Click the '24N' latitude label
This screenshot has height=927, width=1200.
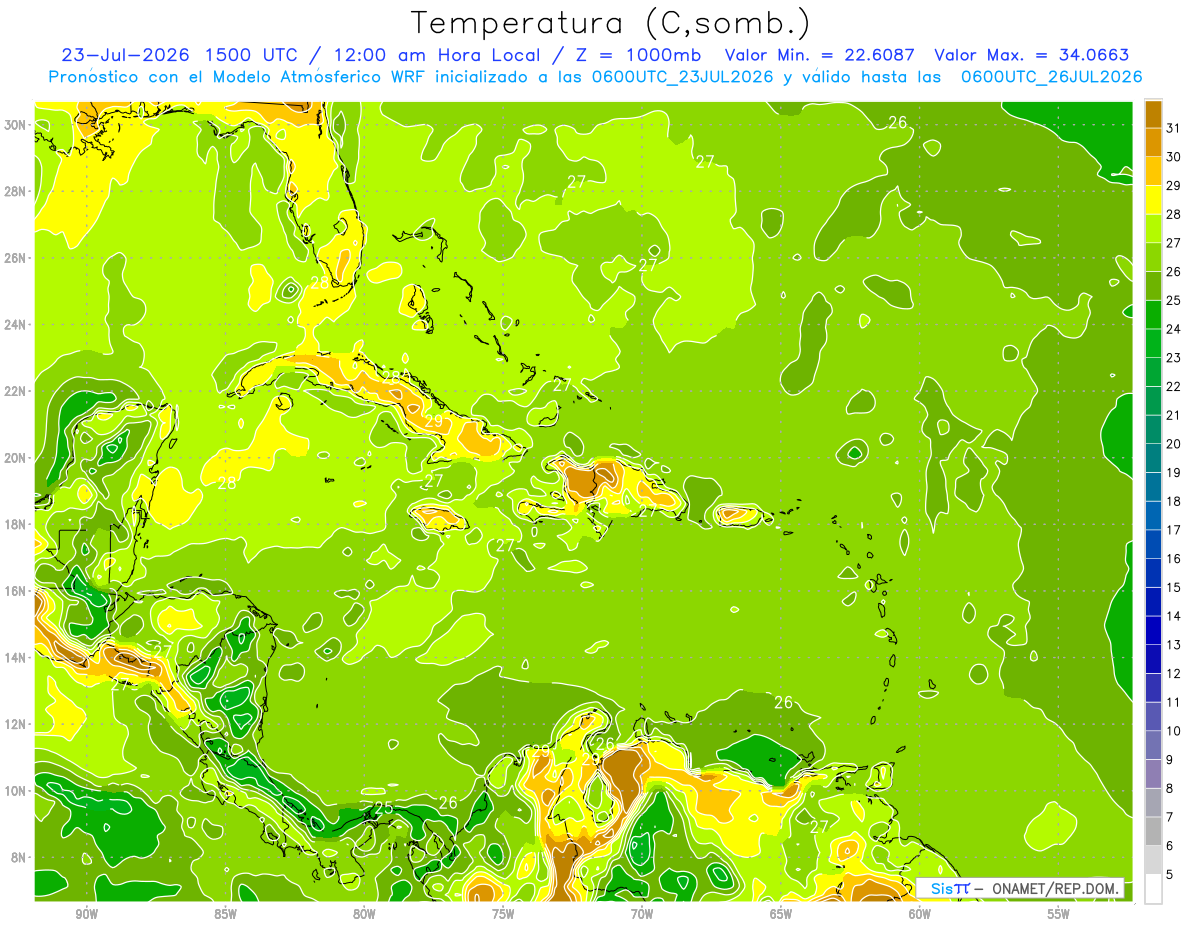17,324
